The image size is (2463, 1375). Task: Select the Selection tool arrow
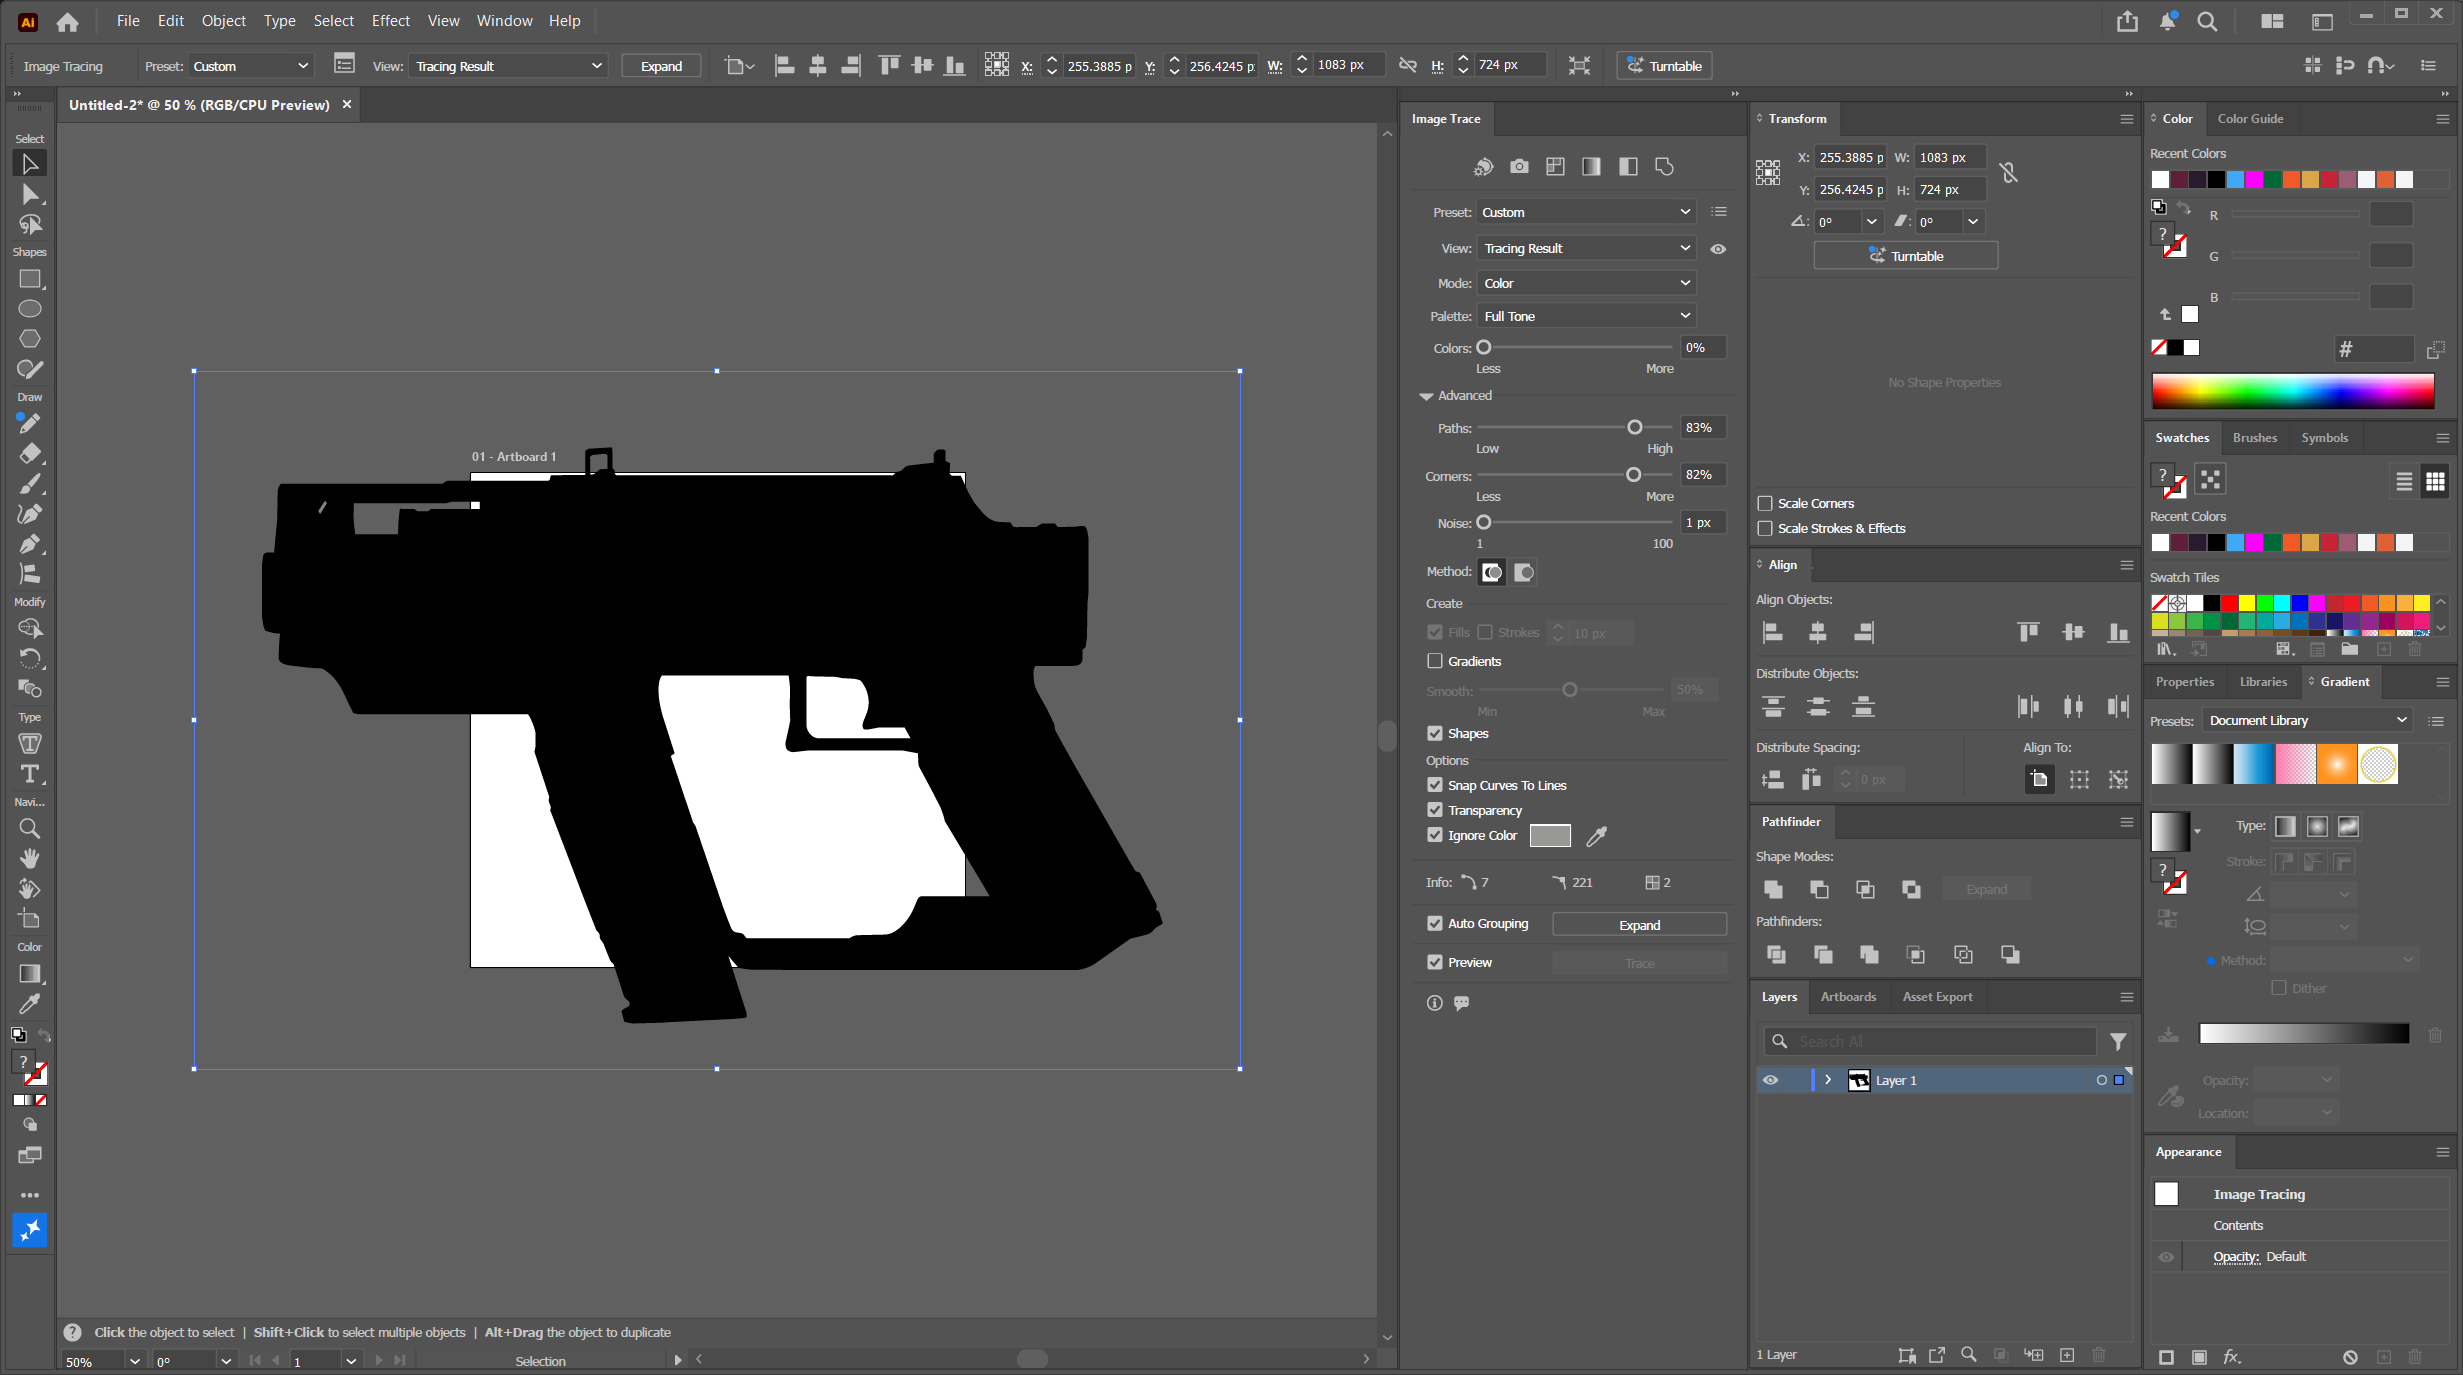click(30, 164)
